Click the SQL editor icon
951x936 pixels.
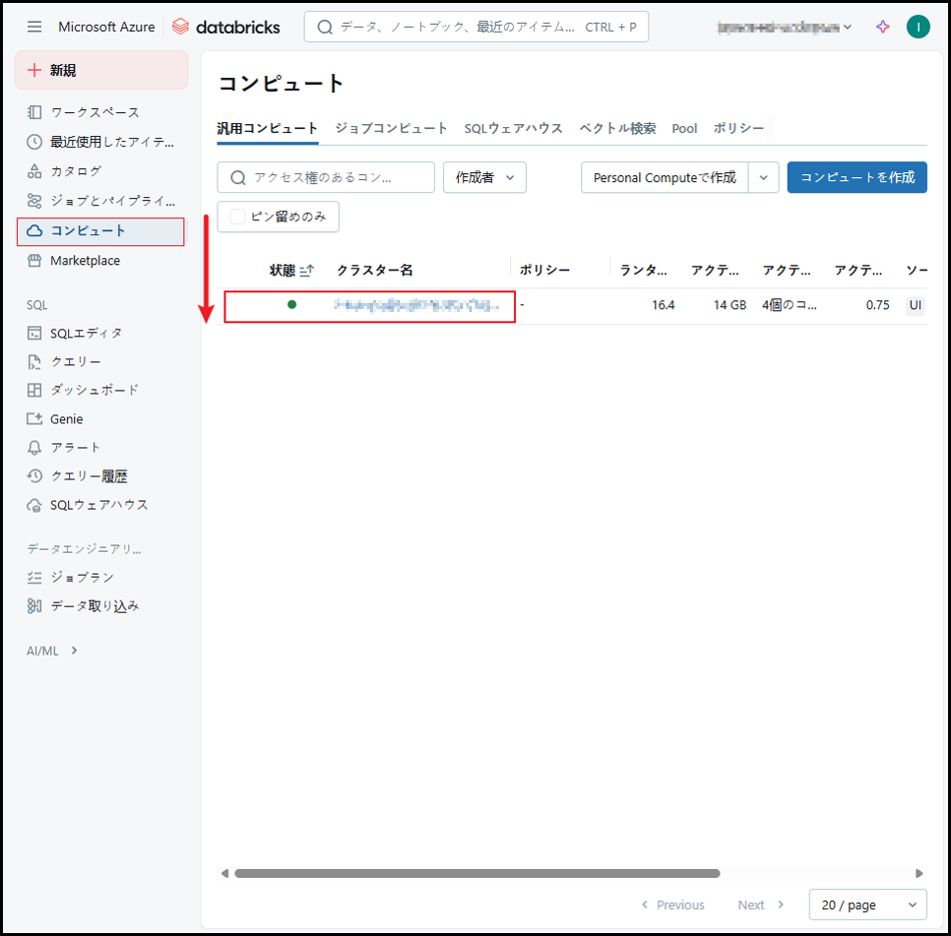coord(35,333)
